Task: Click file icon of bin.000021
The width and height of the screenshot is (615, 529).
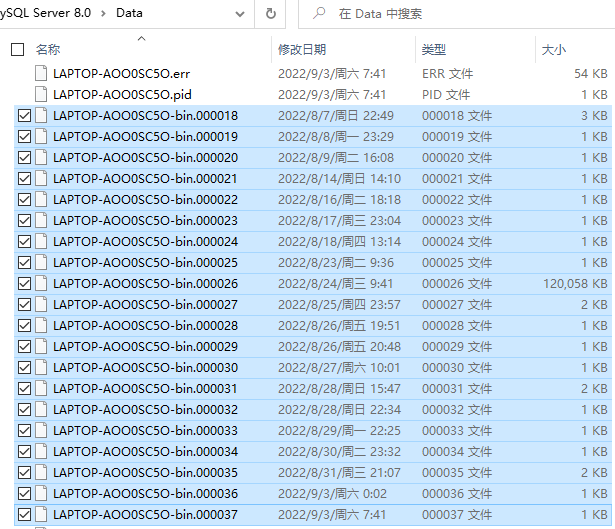Action: point(41,178)
